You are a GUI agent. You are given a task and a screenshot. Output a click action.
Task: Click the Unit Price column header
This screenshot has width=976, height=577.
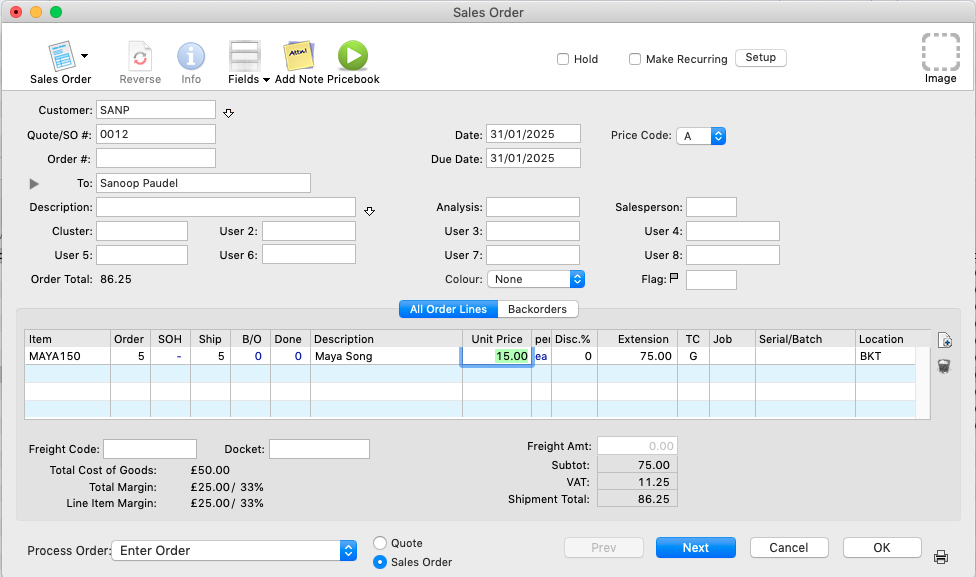(497, 339)
